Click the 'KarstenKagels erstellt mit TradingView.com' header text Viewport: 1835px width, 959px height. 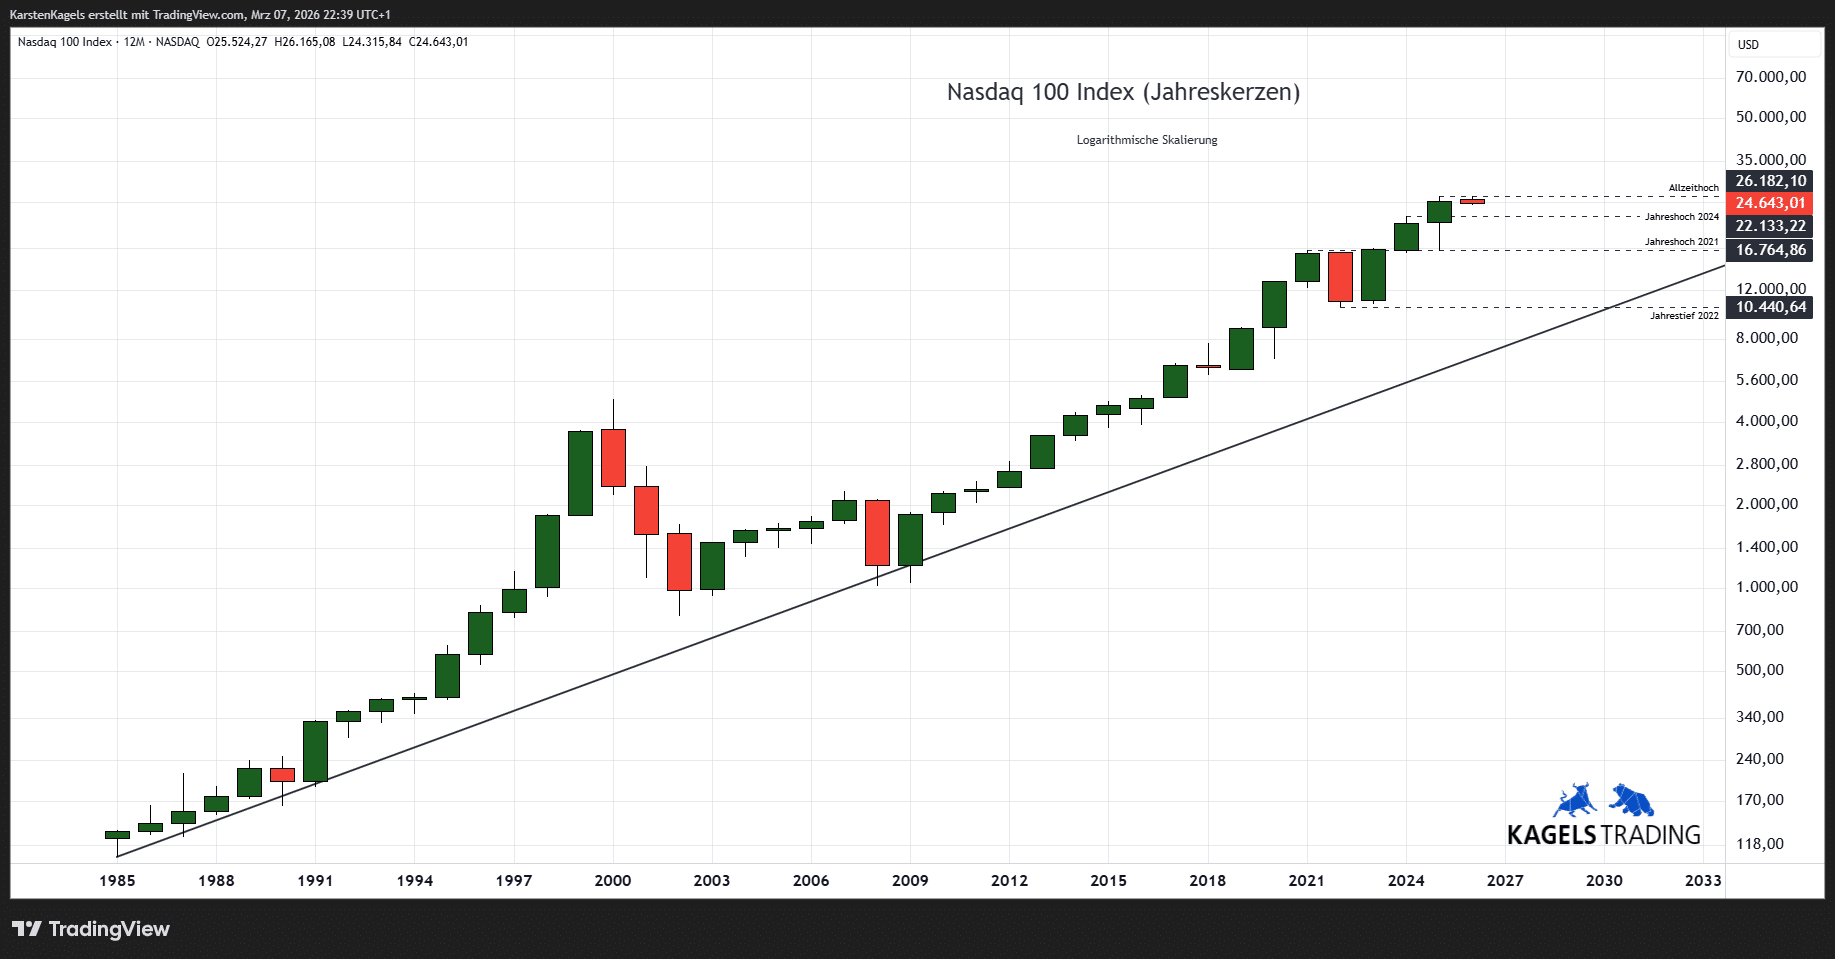coord(200,15)
